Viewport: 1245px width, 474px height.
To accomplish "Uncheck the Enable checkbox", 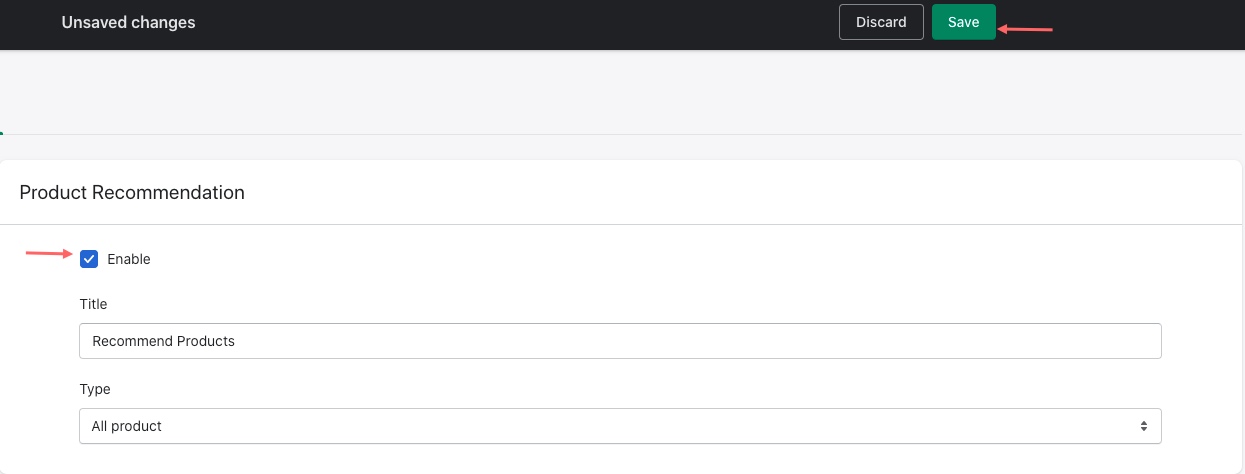I will pos(89,259).
